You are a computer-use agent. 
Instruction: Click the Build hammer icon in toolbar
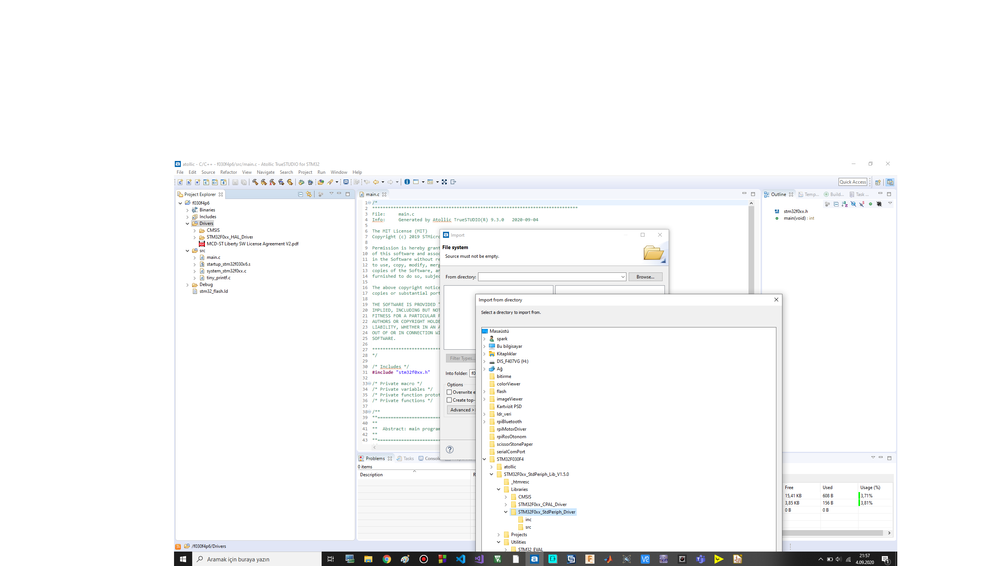point(255,182)
